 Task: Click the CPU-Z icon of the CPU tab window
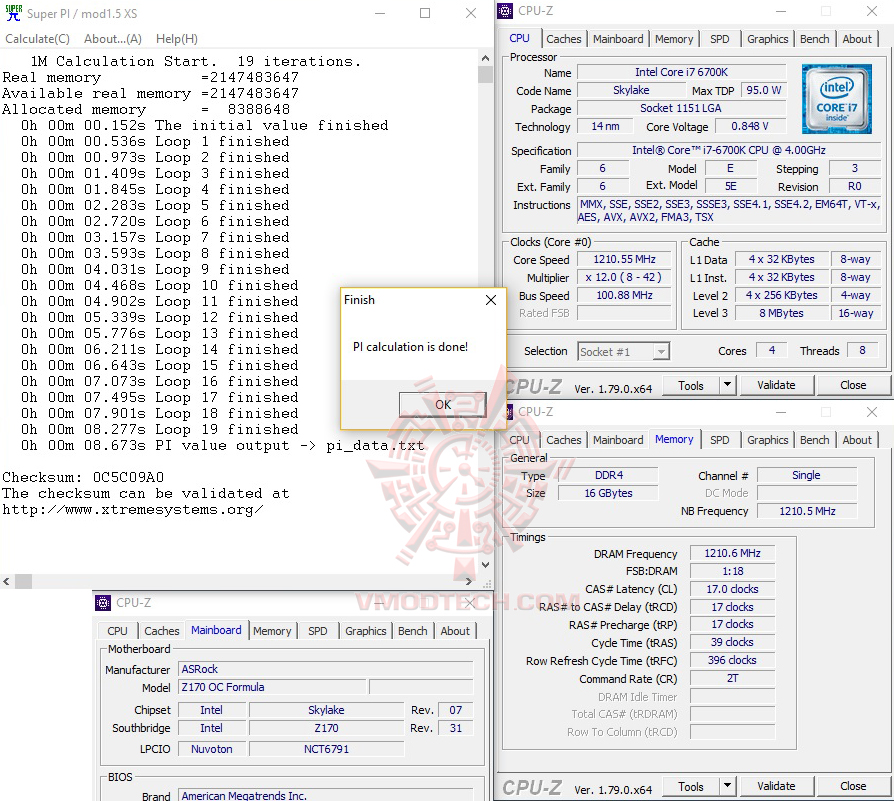tap(505, 11)
